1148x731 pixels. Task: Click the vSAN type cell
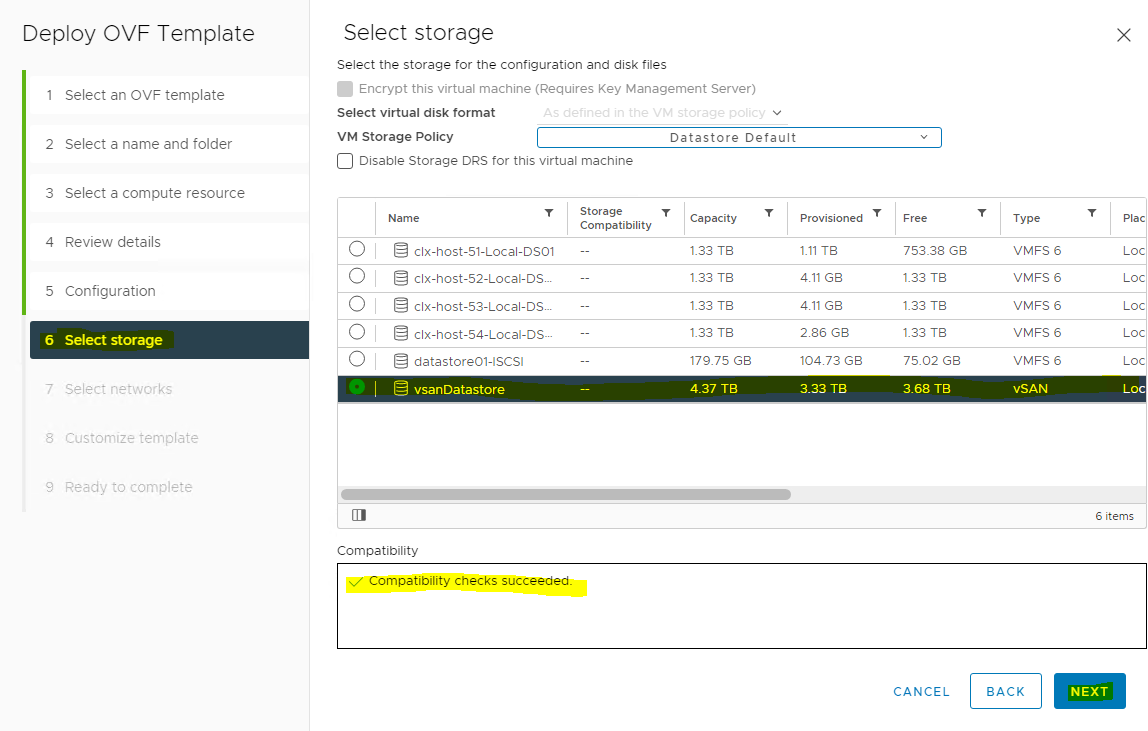1030,388
